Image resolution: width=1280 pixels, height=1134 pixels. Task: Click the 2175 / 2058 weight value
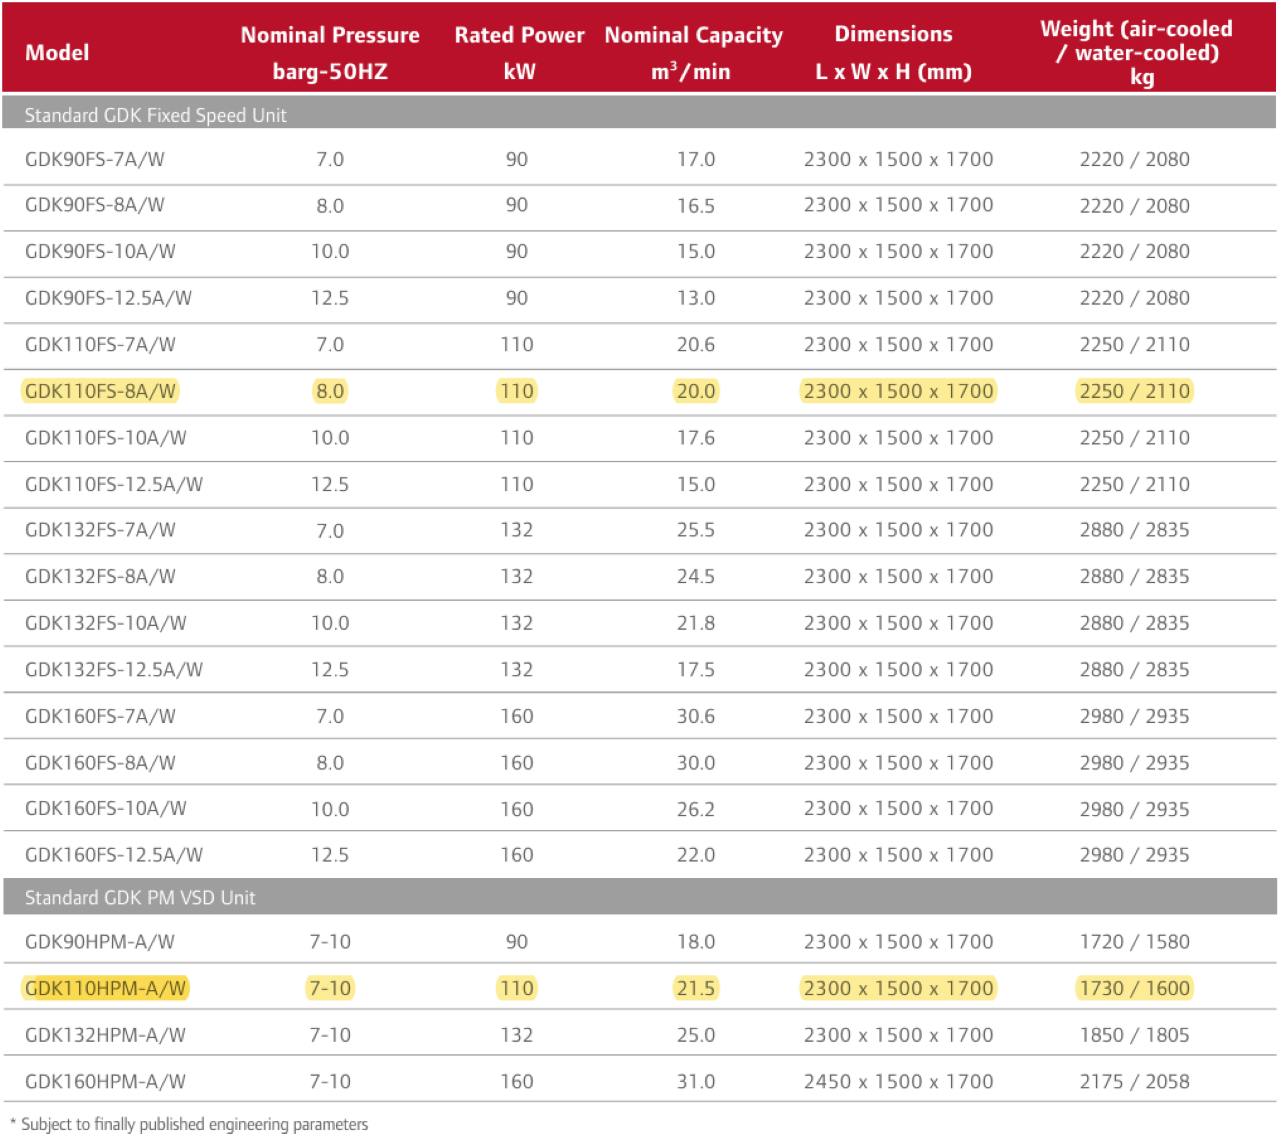(1134, 1081)
